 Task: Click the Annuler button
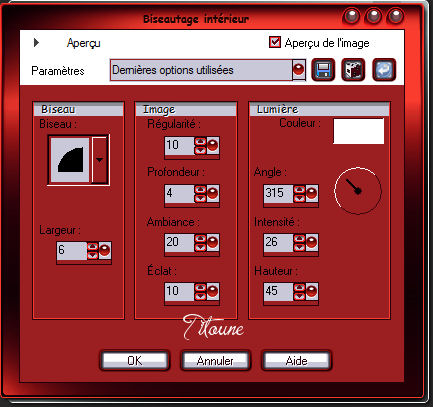pos(215,360)
